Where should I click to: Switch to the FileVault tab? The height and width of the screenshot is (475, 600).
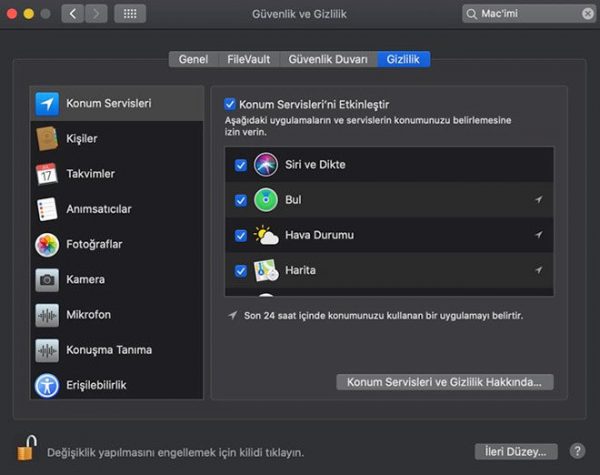click(249, 59)
